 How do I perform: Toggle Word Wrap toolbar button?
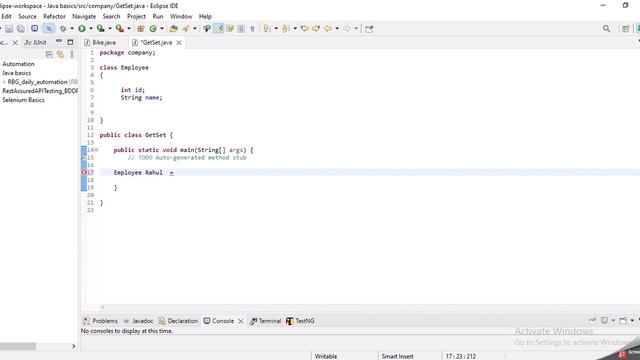coord(230,29)
